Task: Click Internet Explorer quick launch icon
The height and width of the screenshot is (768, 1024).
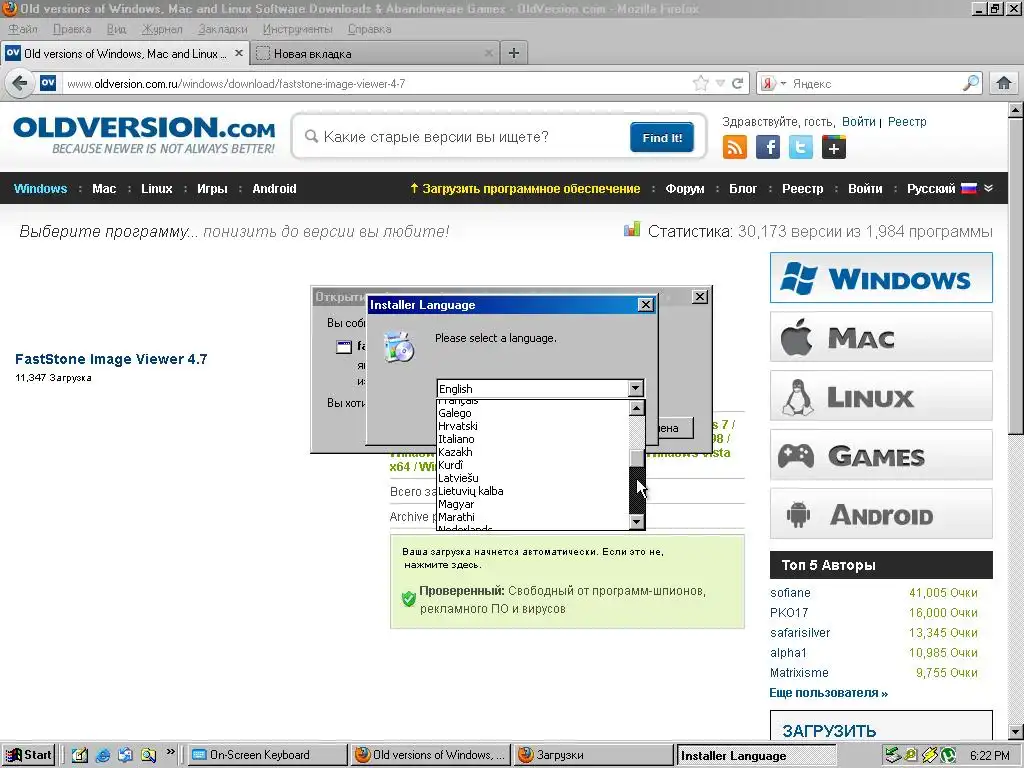Action: (x=103, y=755)
